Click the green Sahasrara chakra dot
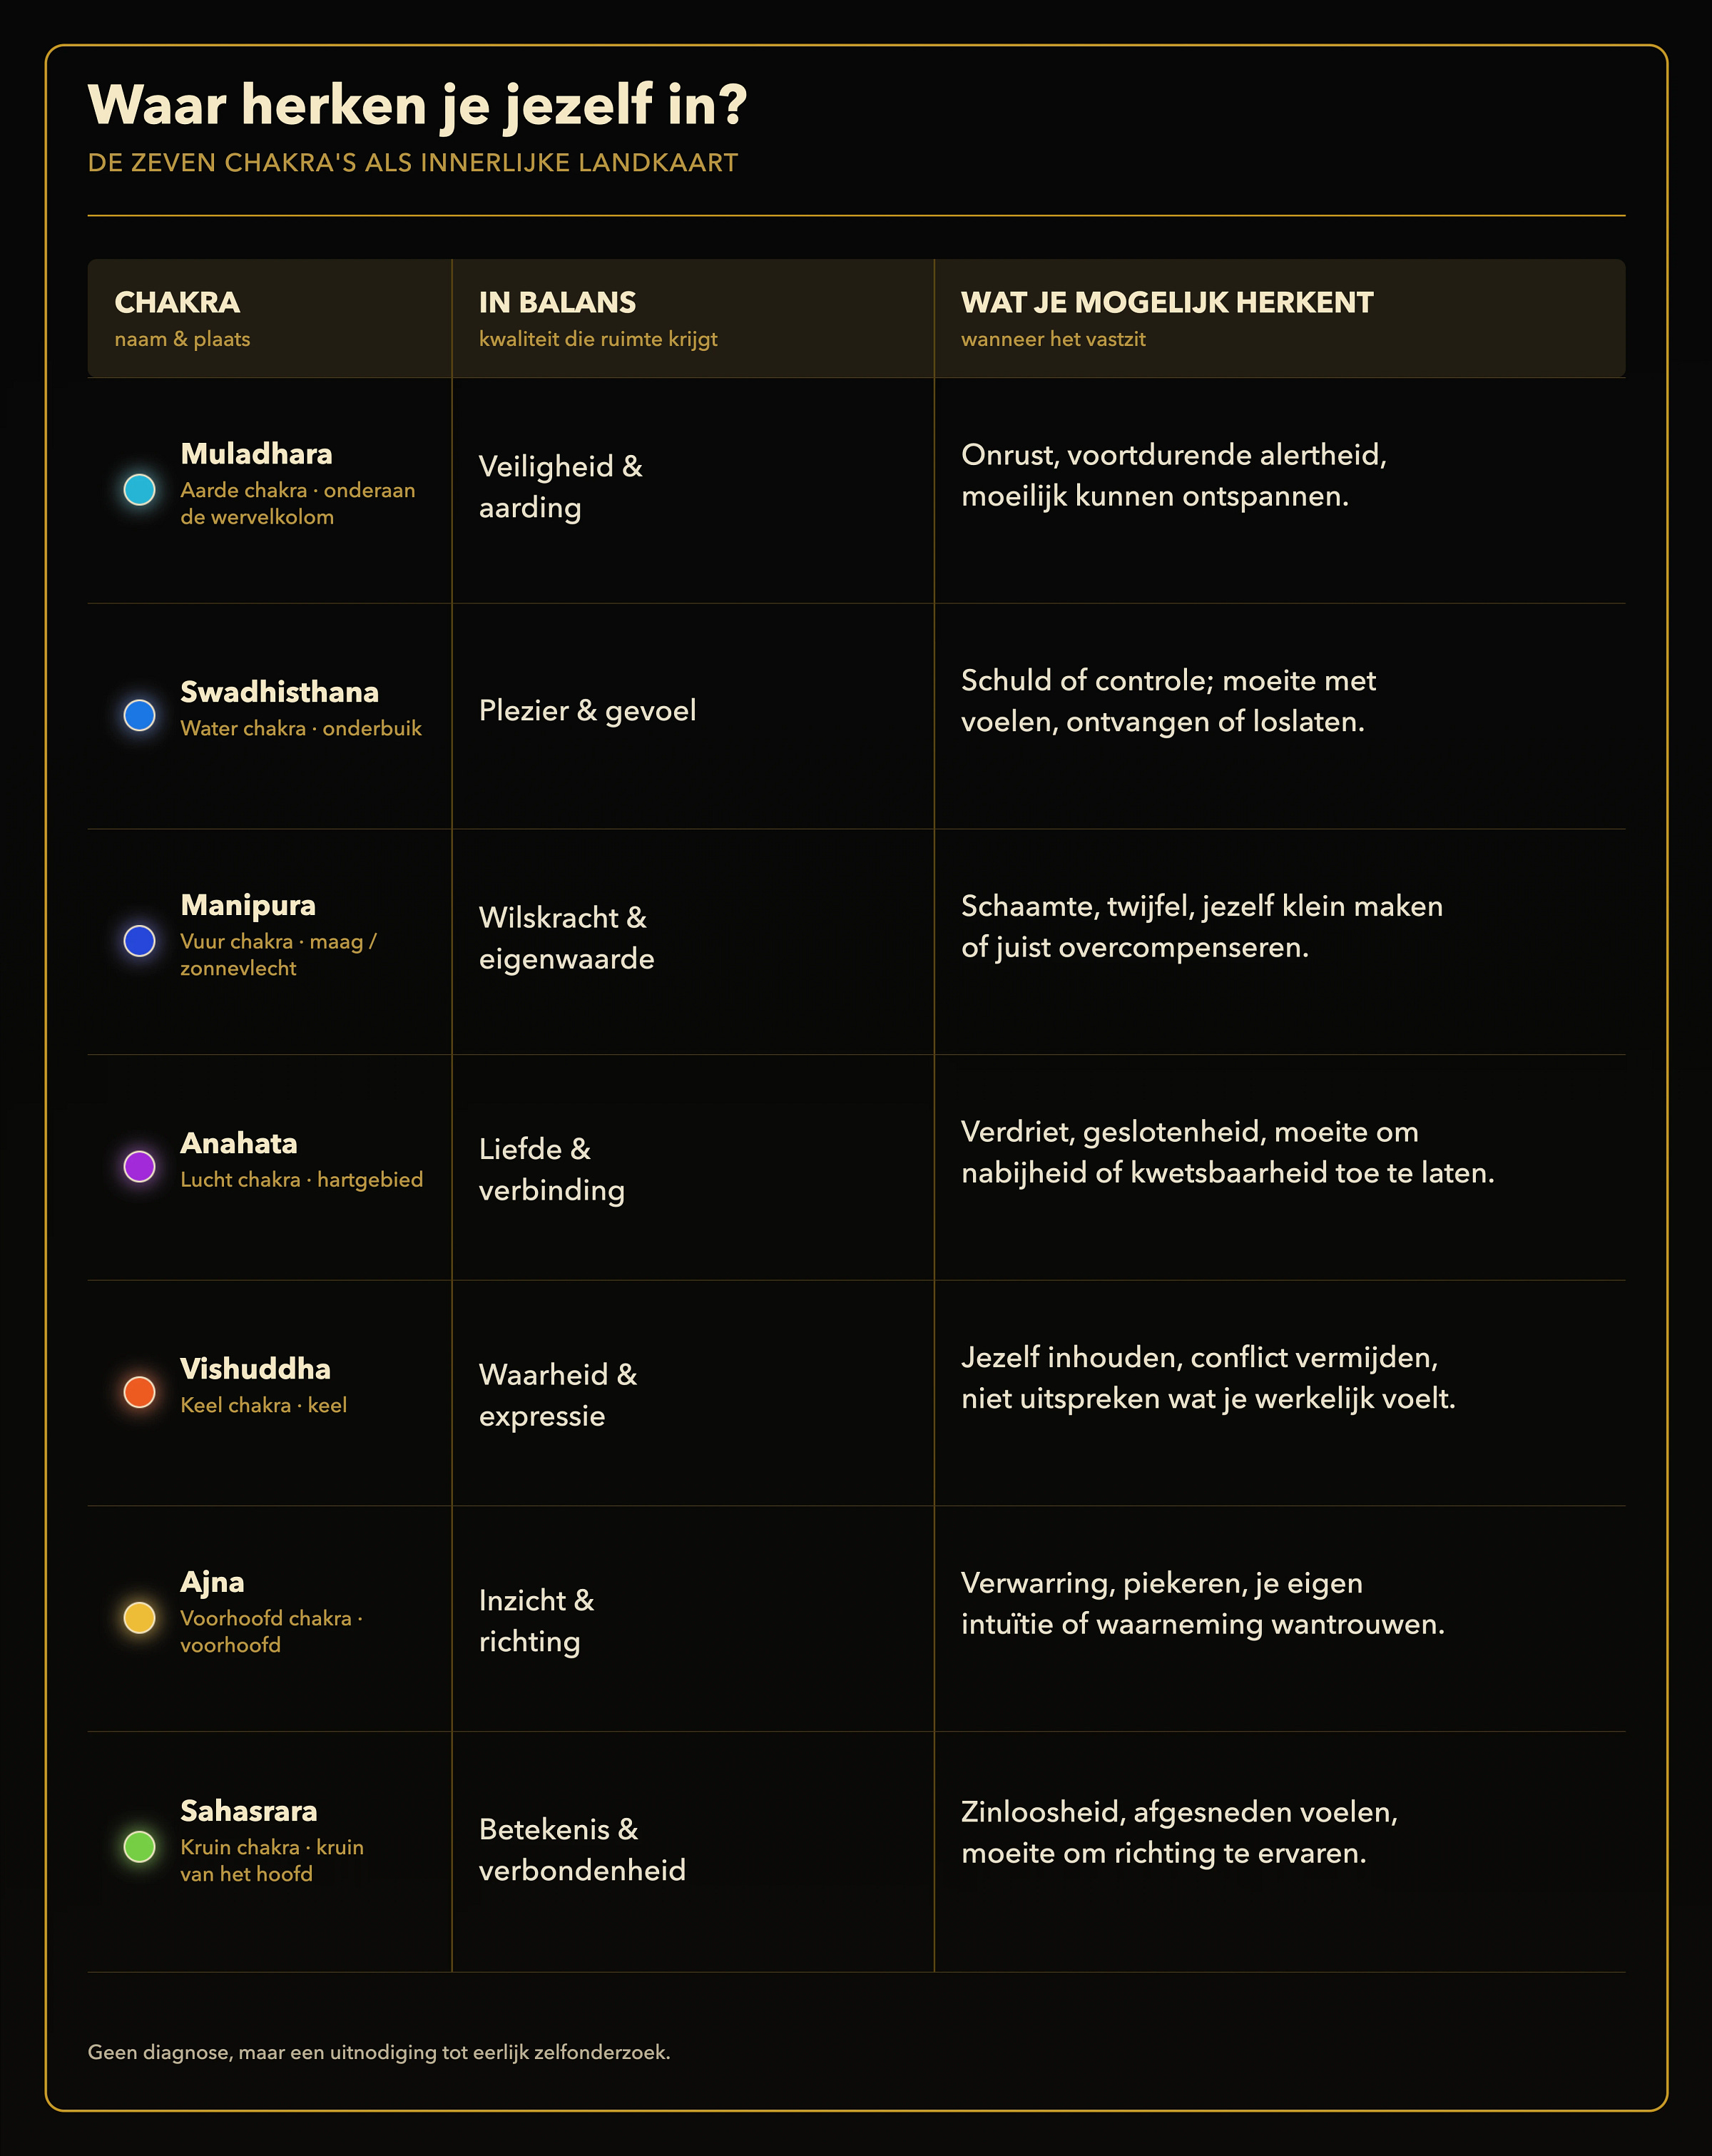The width and height of the screenshot is (1712, 2156). tap(139, 1847)
